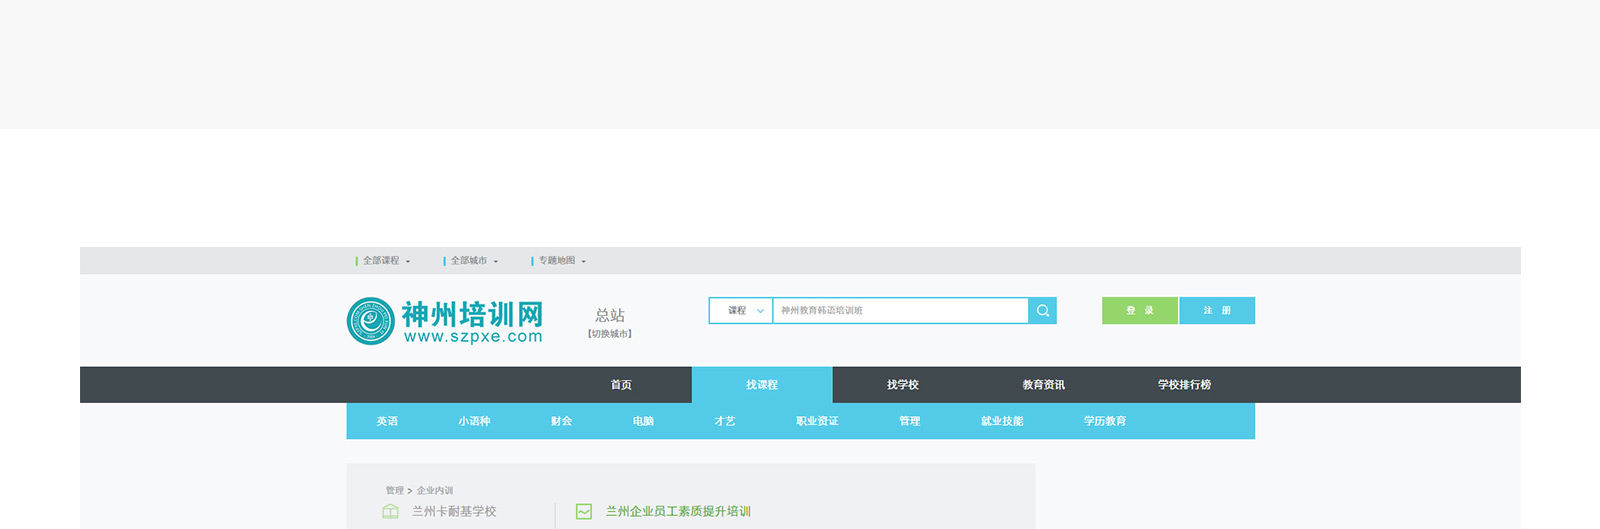Click the book icon beside 兰州卡耐基学校
The height and width of the screenshot is (529, 1600).
pyautogui.click(x=390, y=512)
